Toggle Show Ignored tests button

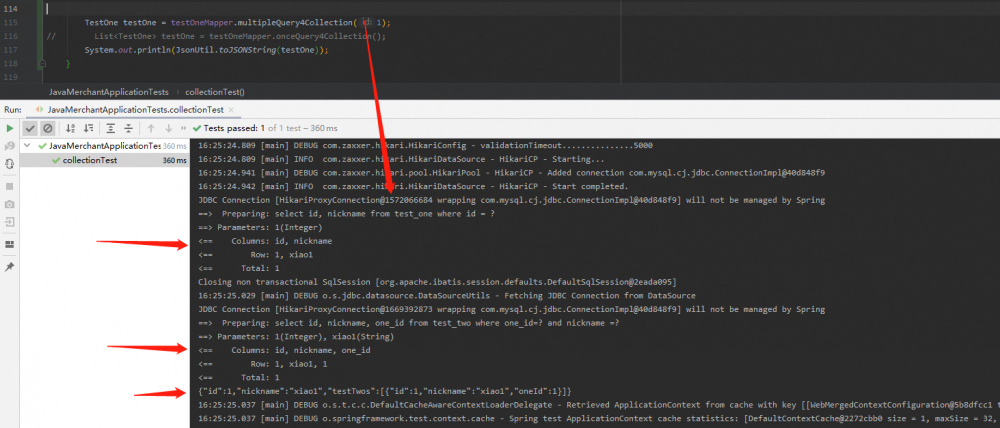(48, 128)
